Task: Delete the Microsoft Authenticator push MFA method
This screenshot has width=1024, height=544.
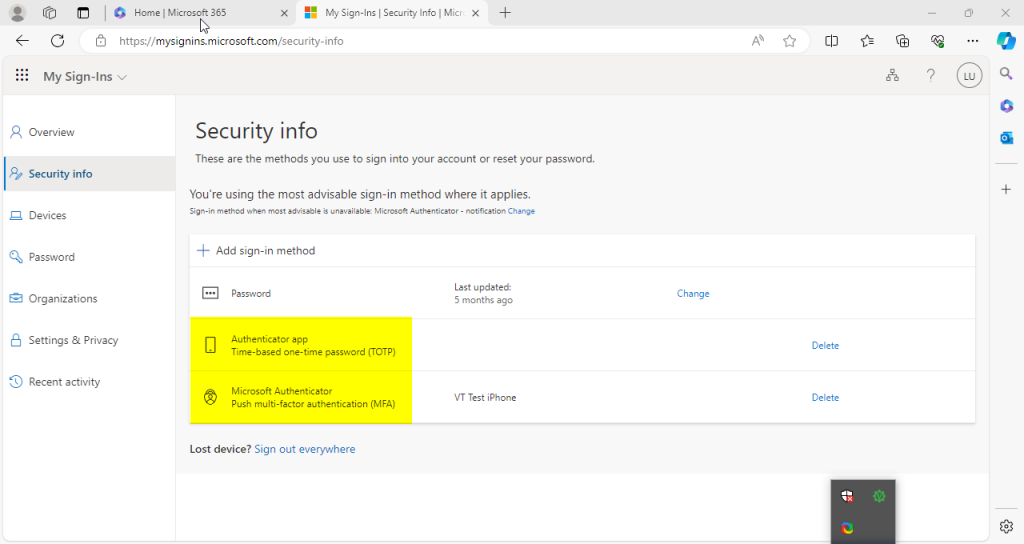Action: [x=825, y=398]
